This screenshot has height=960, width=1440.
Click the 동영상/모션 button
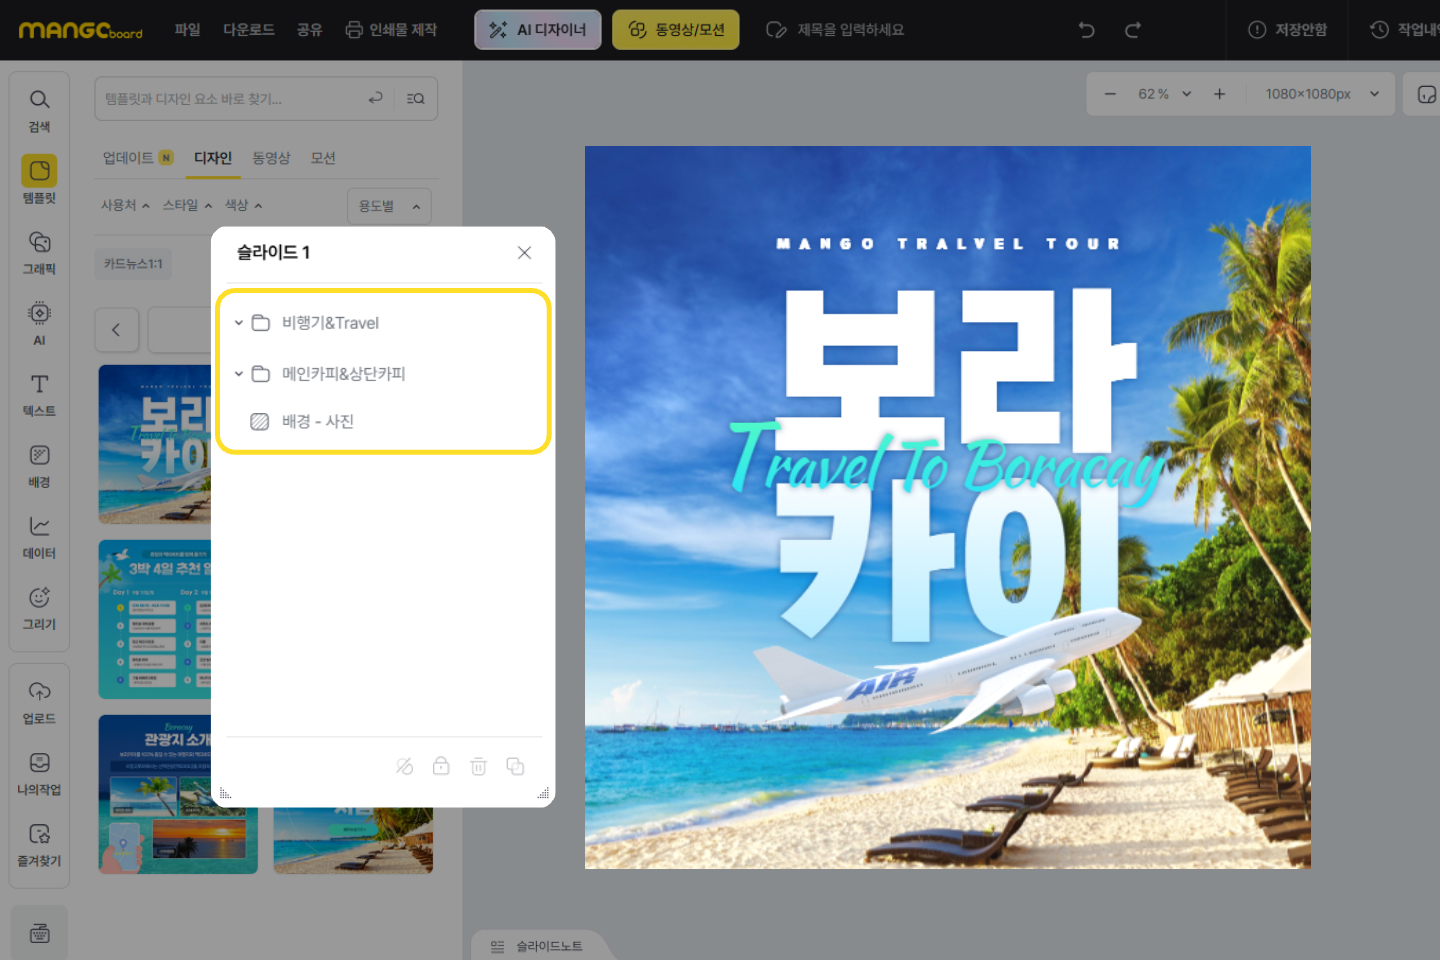[x=675, y=30]
